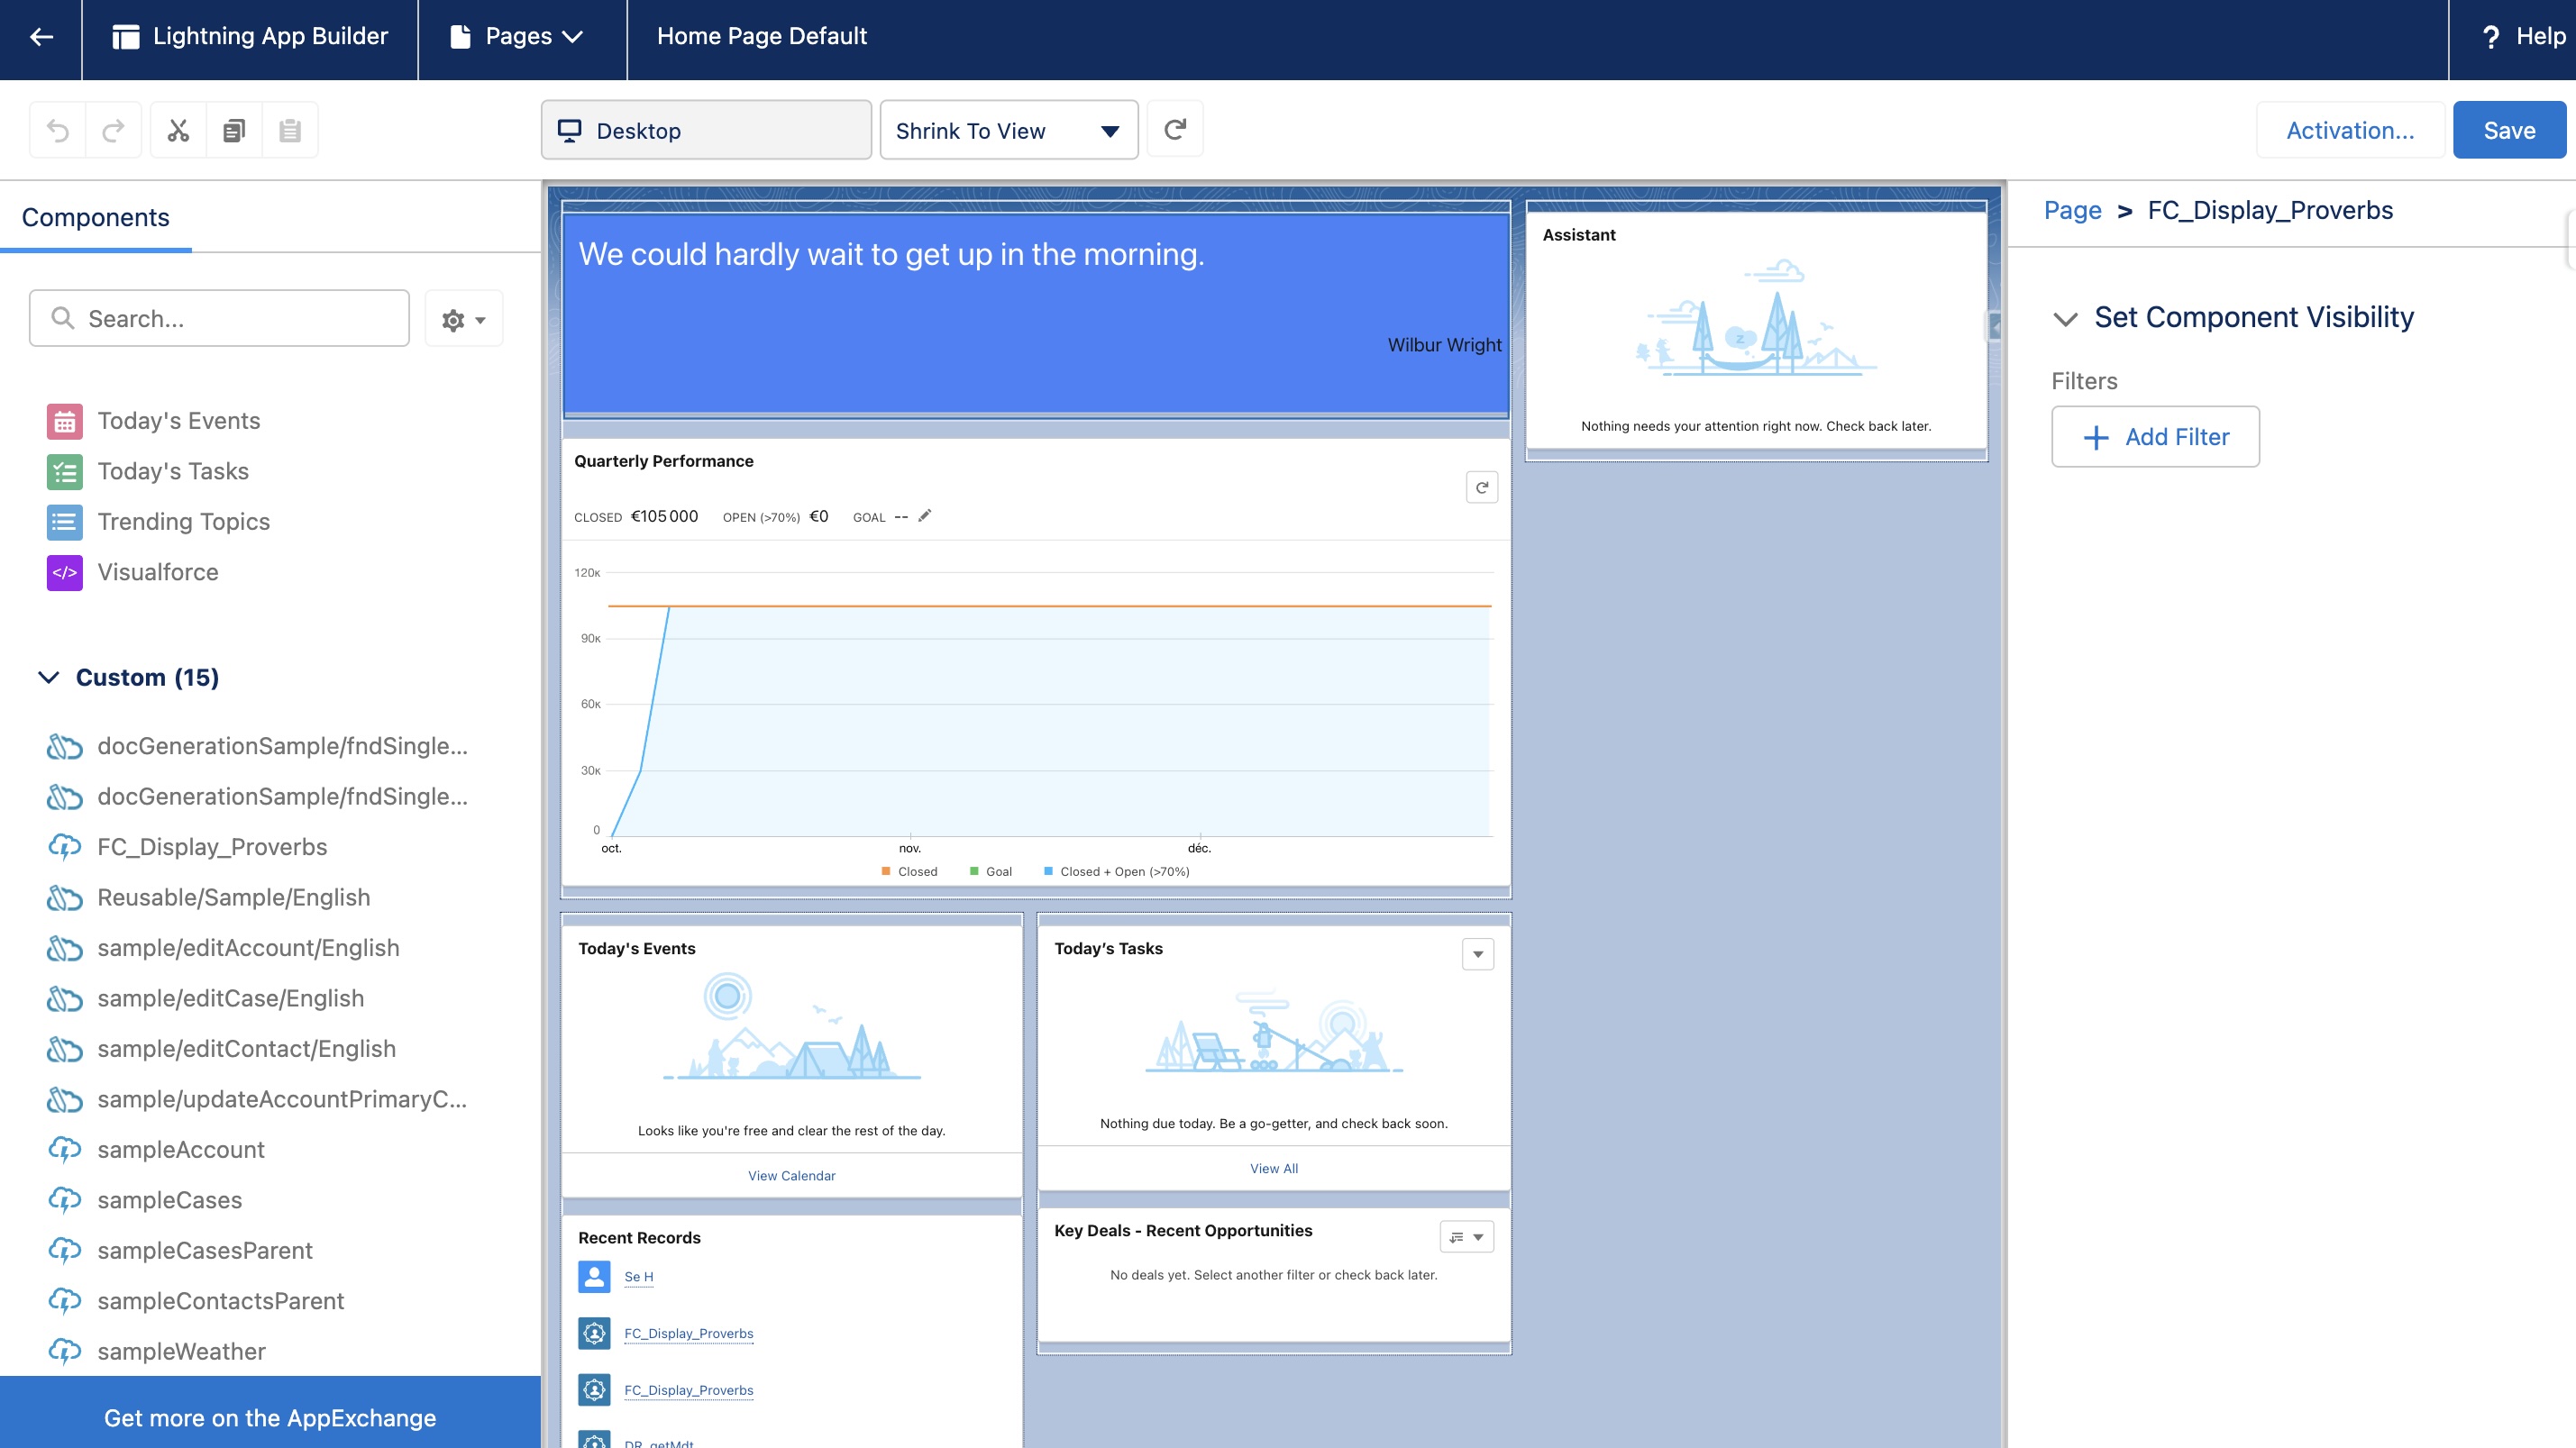This screenshot has width=2576, height=1448.
Task: Edit the Goal pencil icon
Action: point(925,516)
